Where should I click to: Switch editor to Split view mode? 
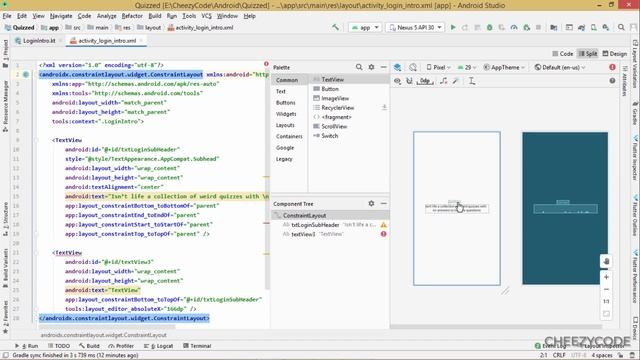pyautogui.click(x=588, y=53)
